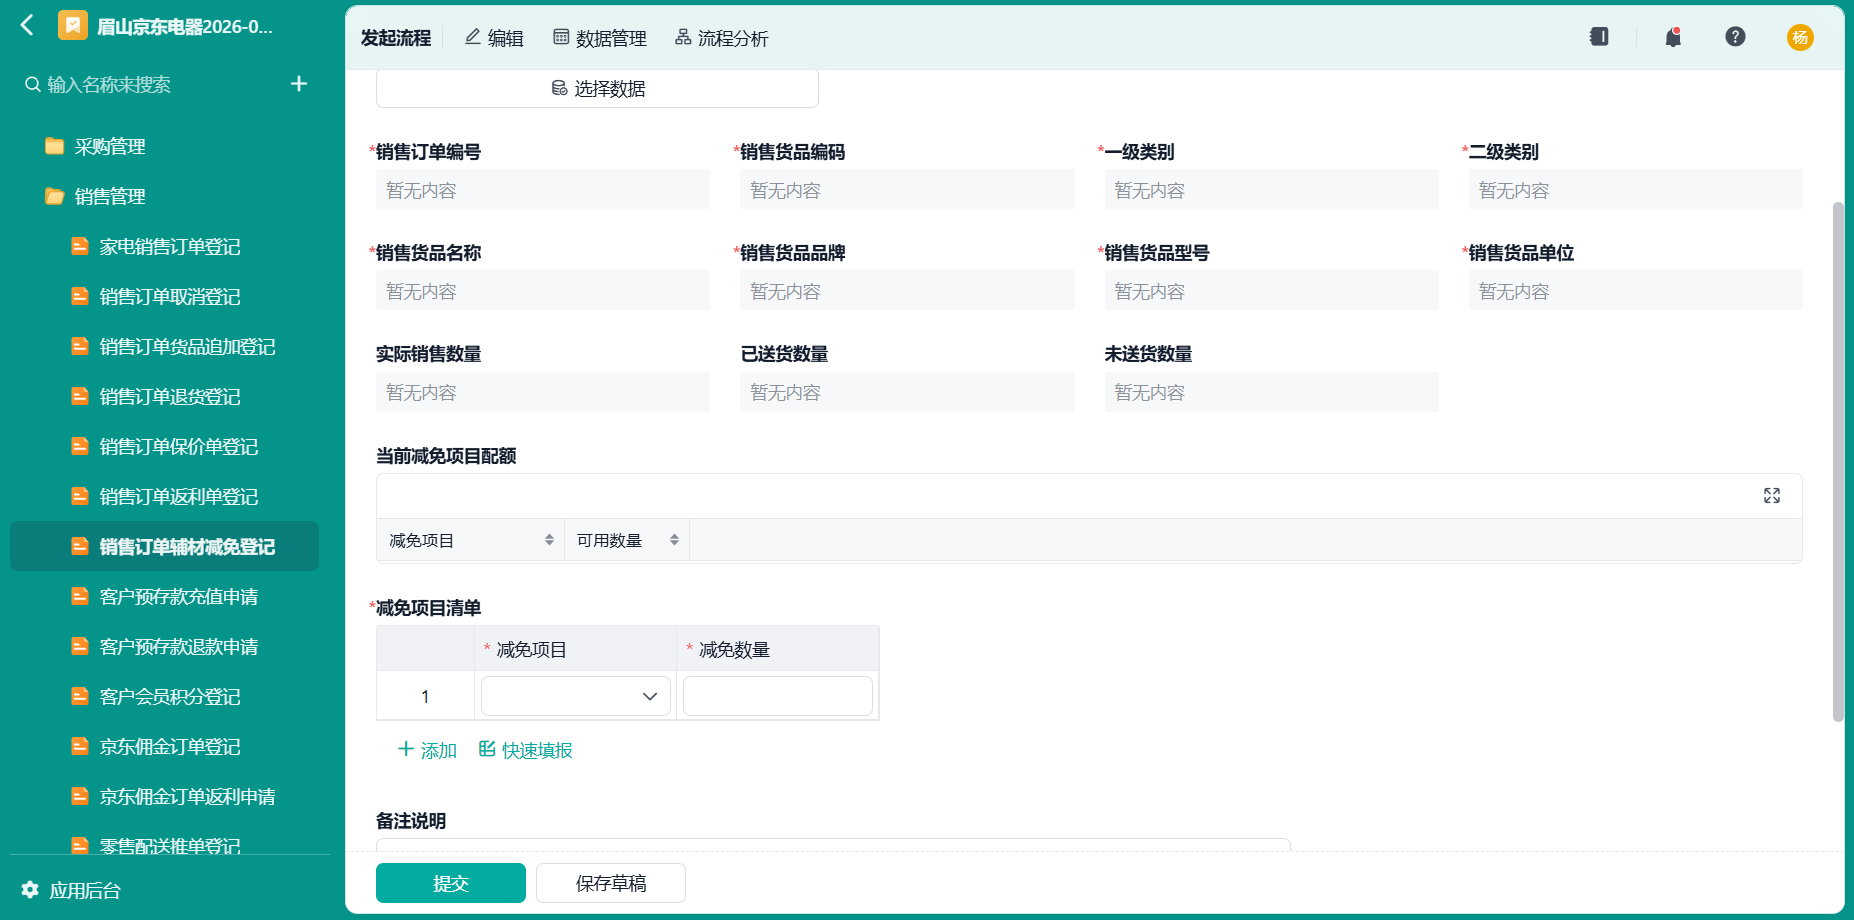1854x920 pixels.
Task: Open 京东佣金订单登记 form
Action: point(170,747)
